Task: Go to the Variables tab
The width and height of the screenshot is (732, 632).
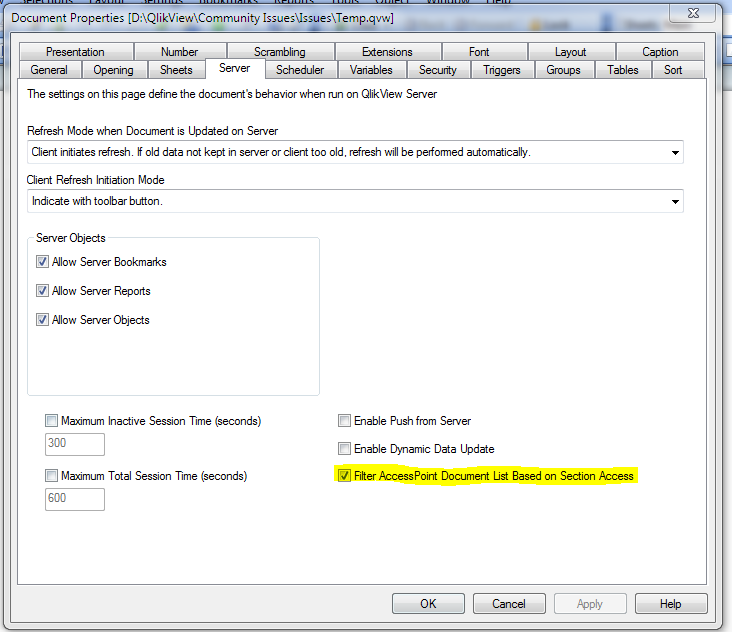Action: (x=372, y=70)
